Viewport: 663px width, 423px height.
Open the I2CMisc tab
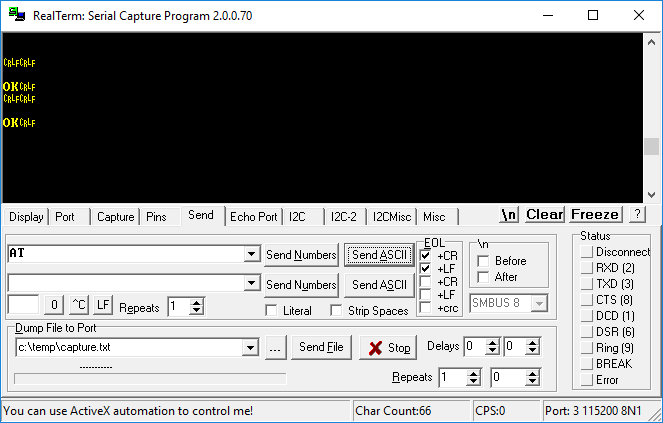pyautogui.click(x=392, y=217)
